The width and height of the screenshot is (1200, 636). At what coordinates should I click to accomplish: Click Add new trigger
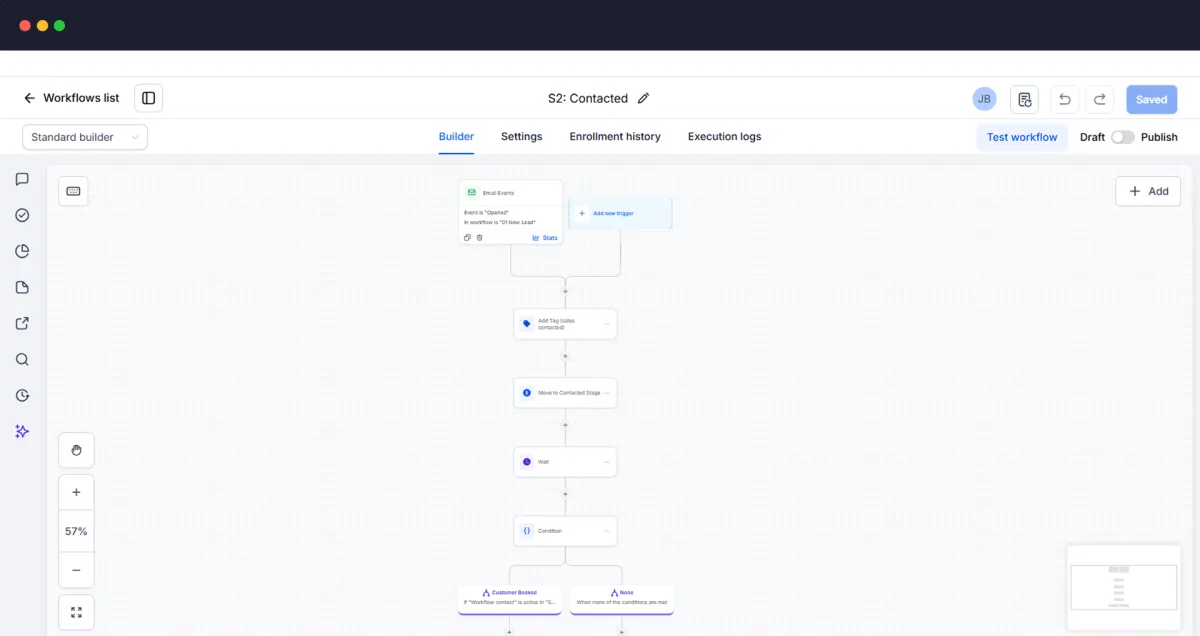pos(620,213)
